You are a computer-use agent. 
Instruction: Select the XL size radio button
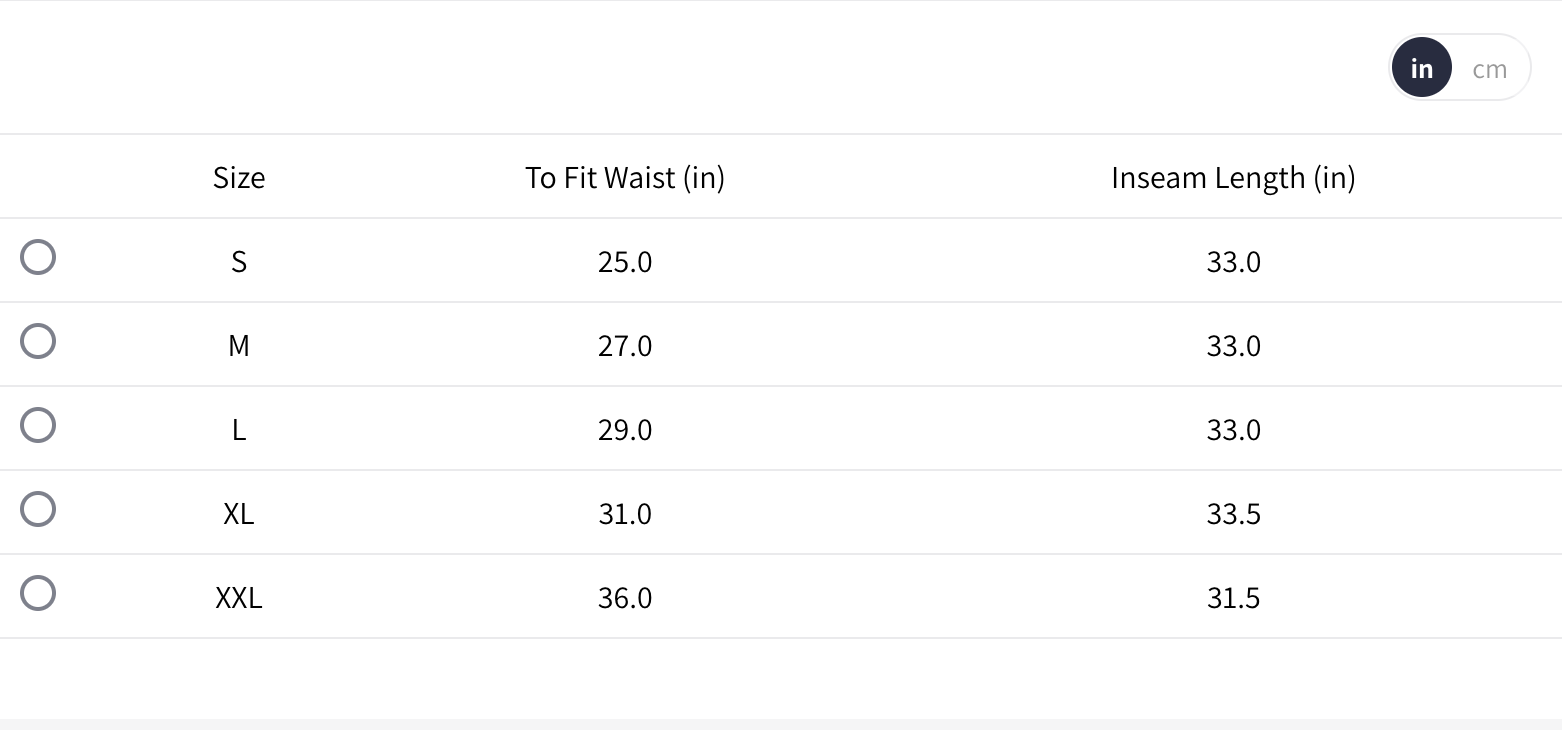(x=38, y=510)
